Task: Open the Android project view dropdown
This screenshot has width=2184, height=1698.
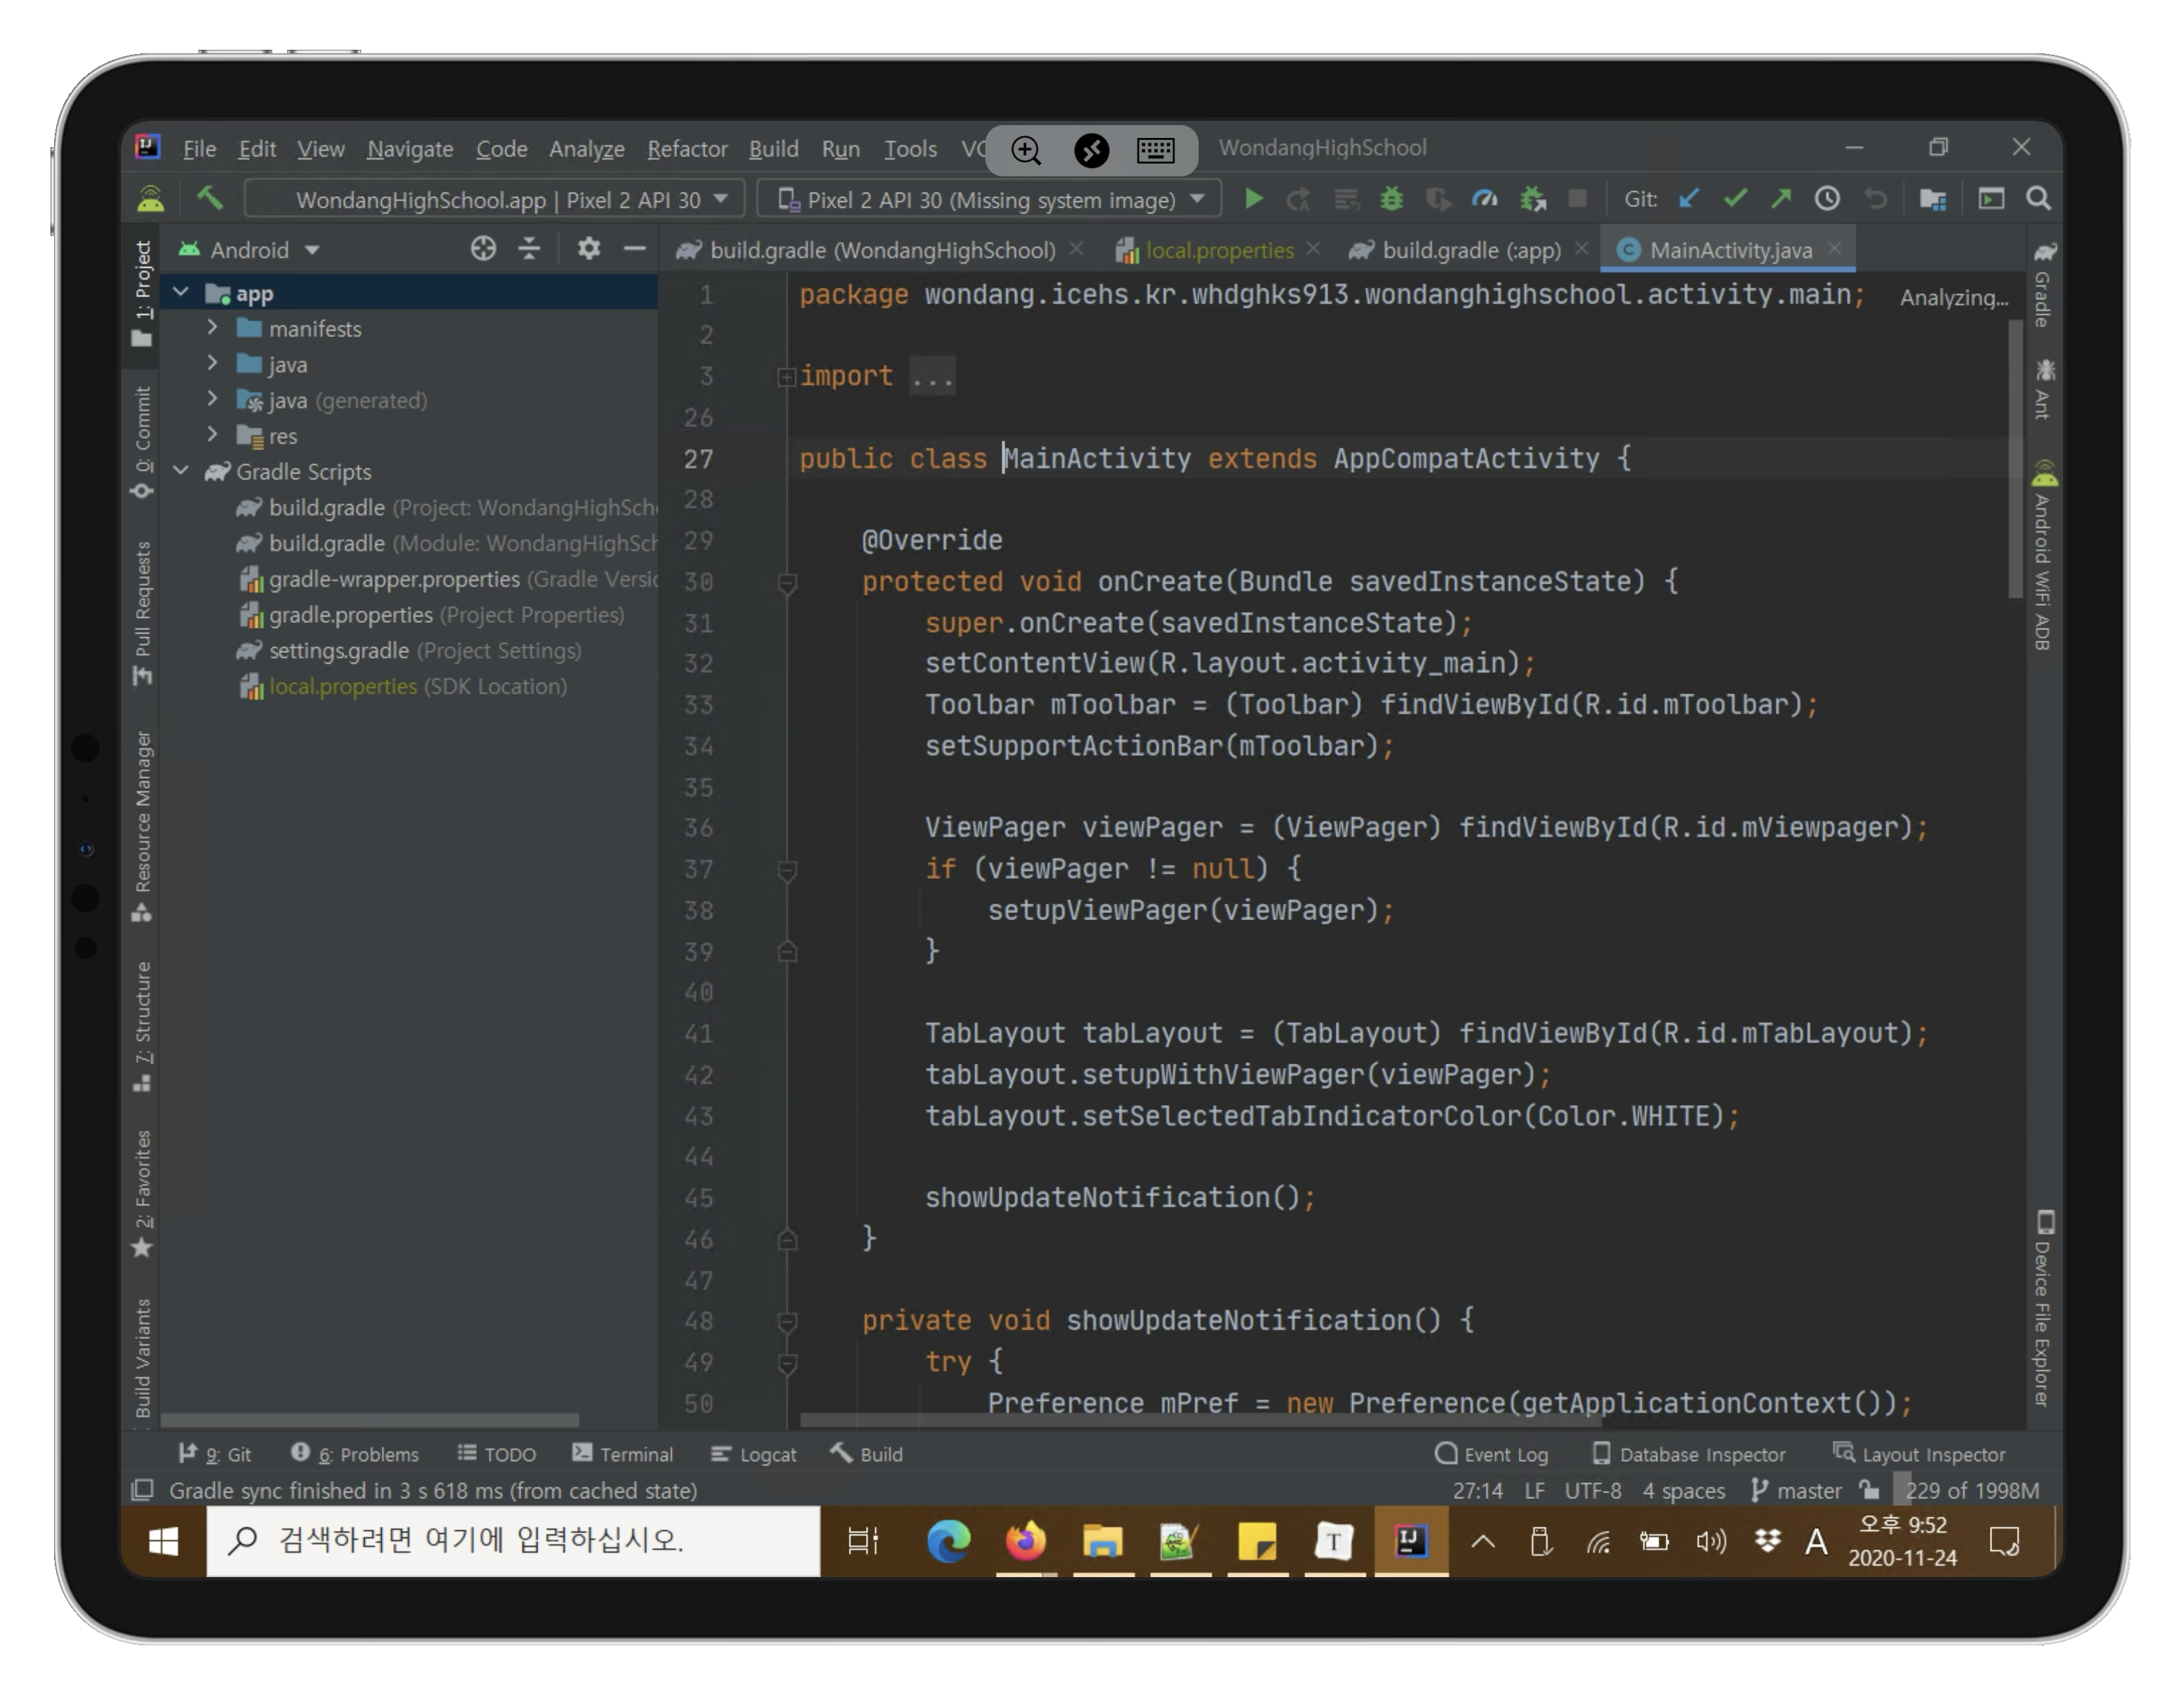Action: (x=264, y=250)
